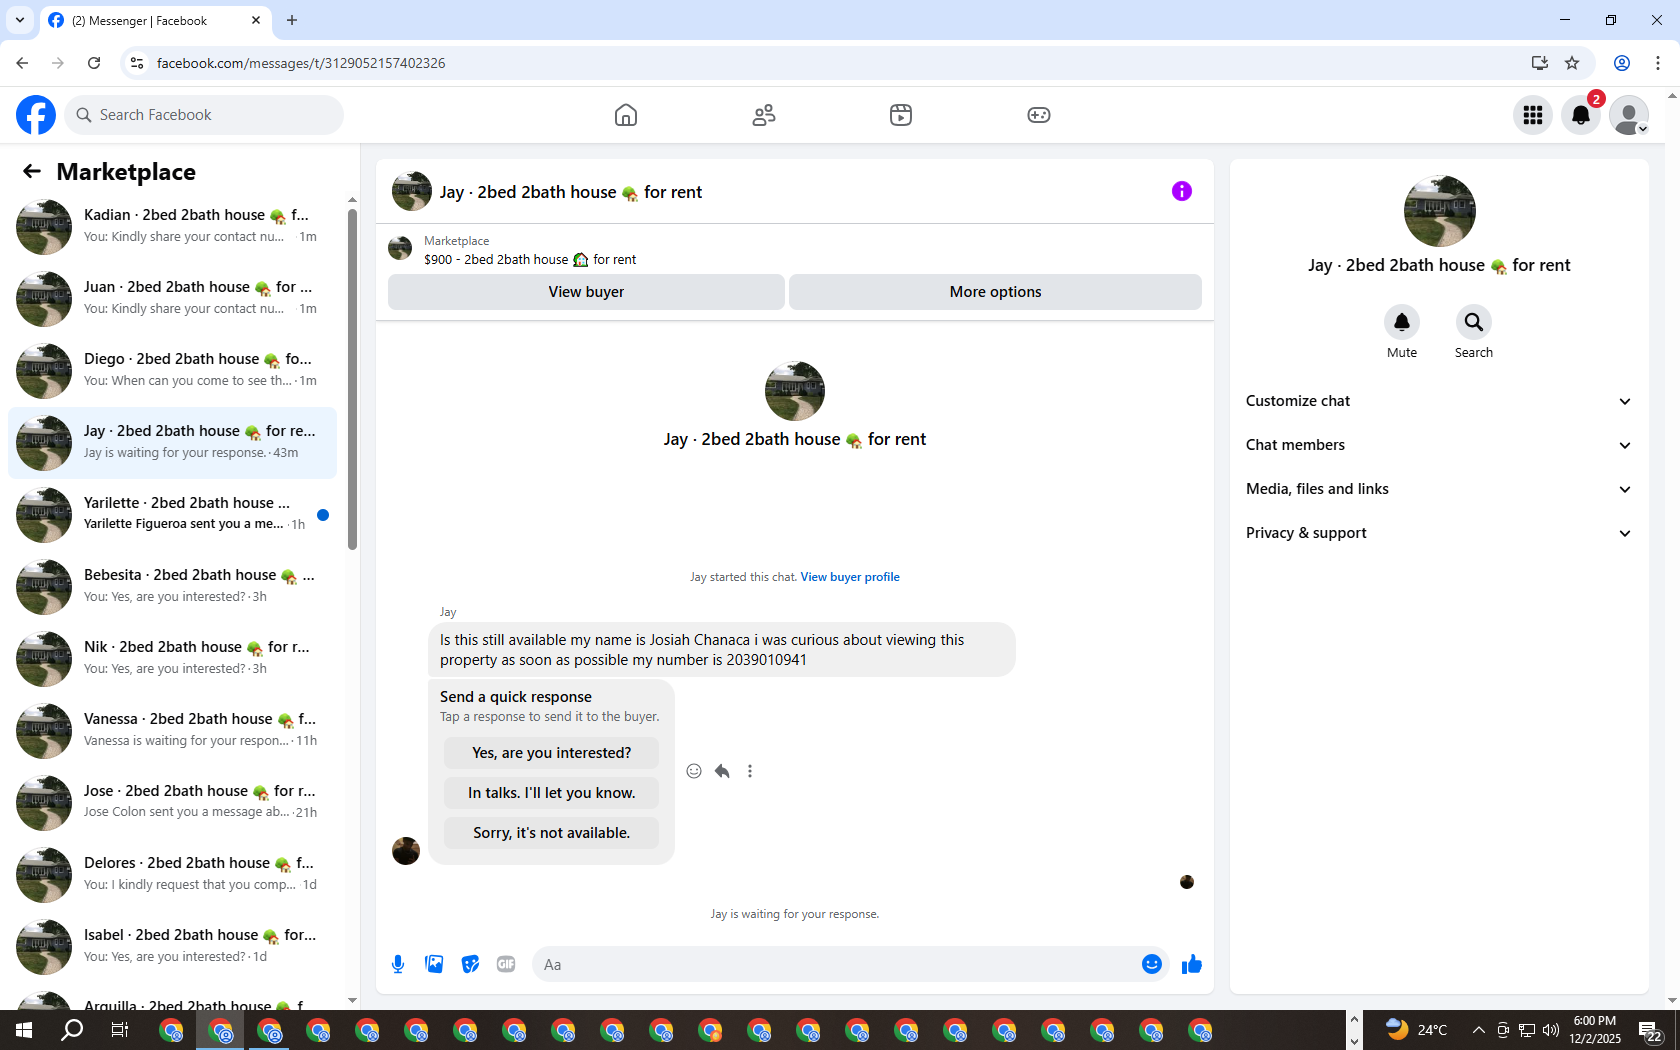This screenshot has height=1050, width=1680.
Task: Open View buyer profile link
Action: click(x=850, y=577)
